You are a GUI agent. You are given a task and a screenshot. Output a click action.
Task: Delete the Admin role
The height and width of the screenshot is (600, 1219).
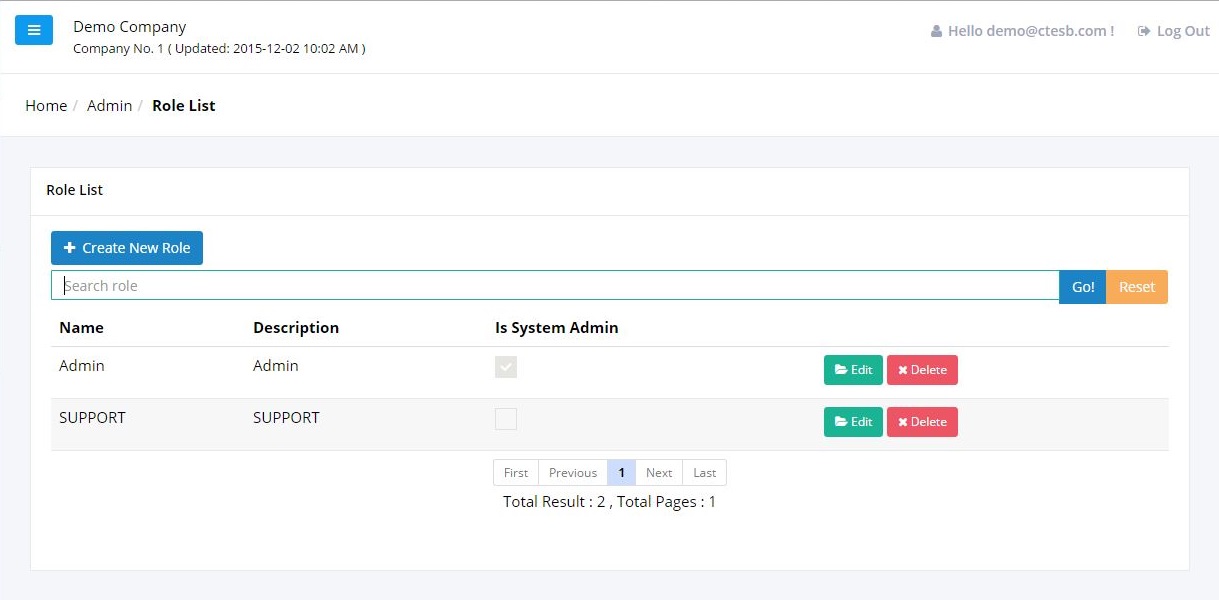(x=922, y=370)
